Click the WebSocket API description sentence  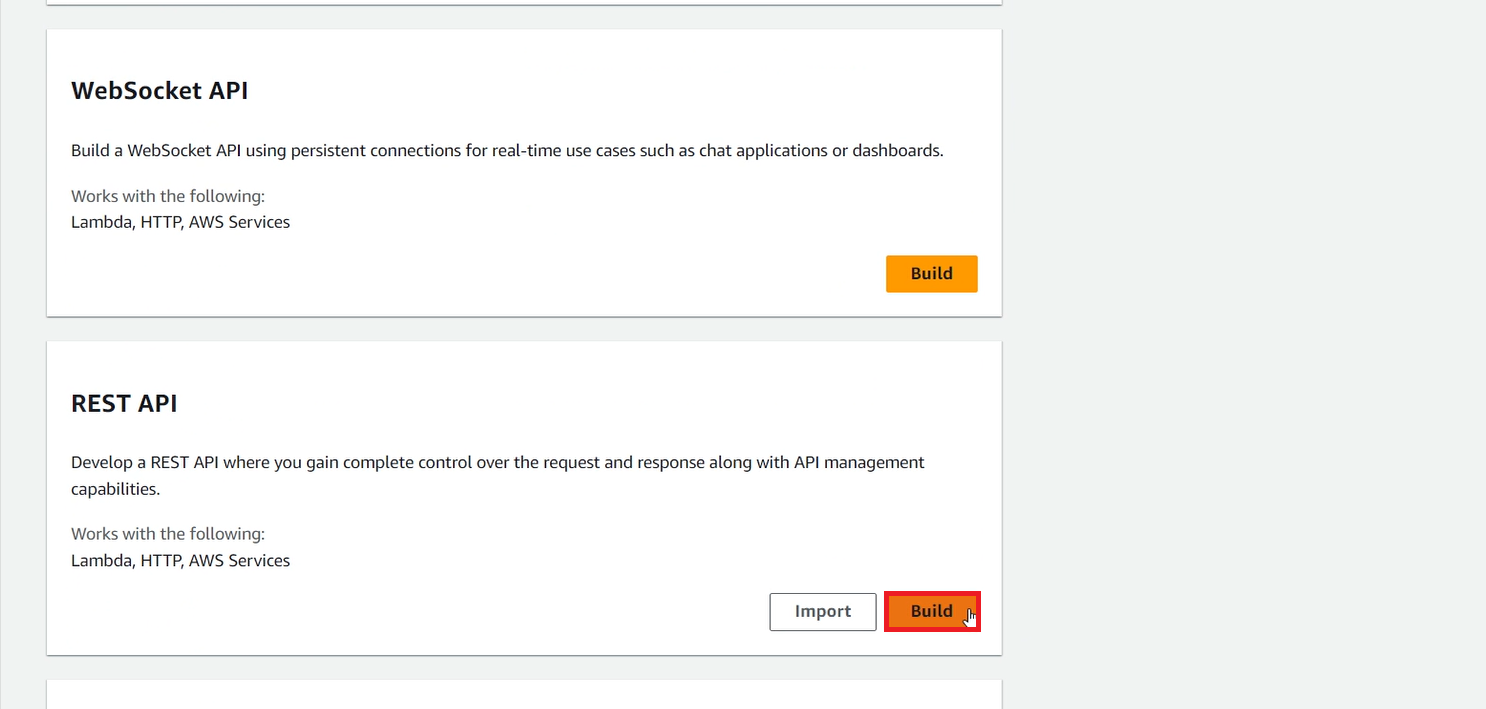pyautogui.click(x=507, y=151)
